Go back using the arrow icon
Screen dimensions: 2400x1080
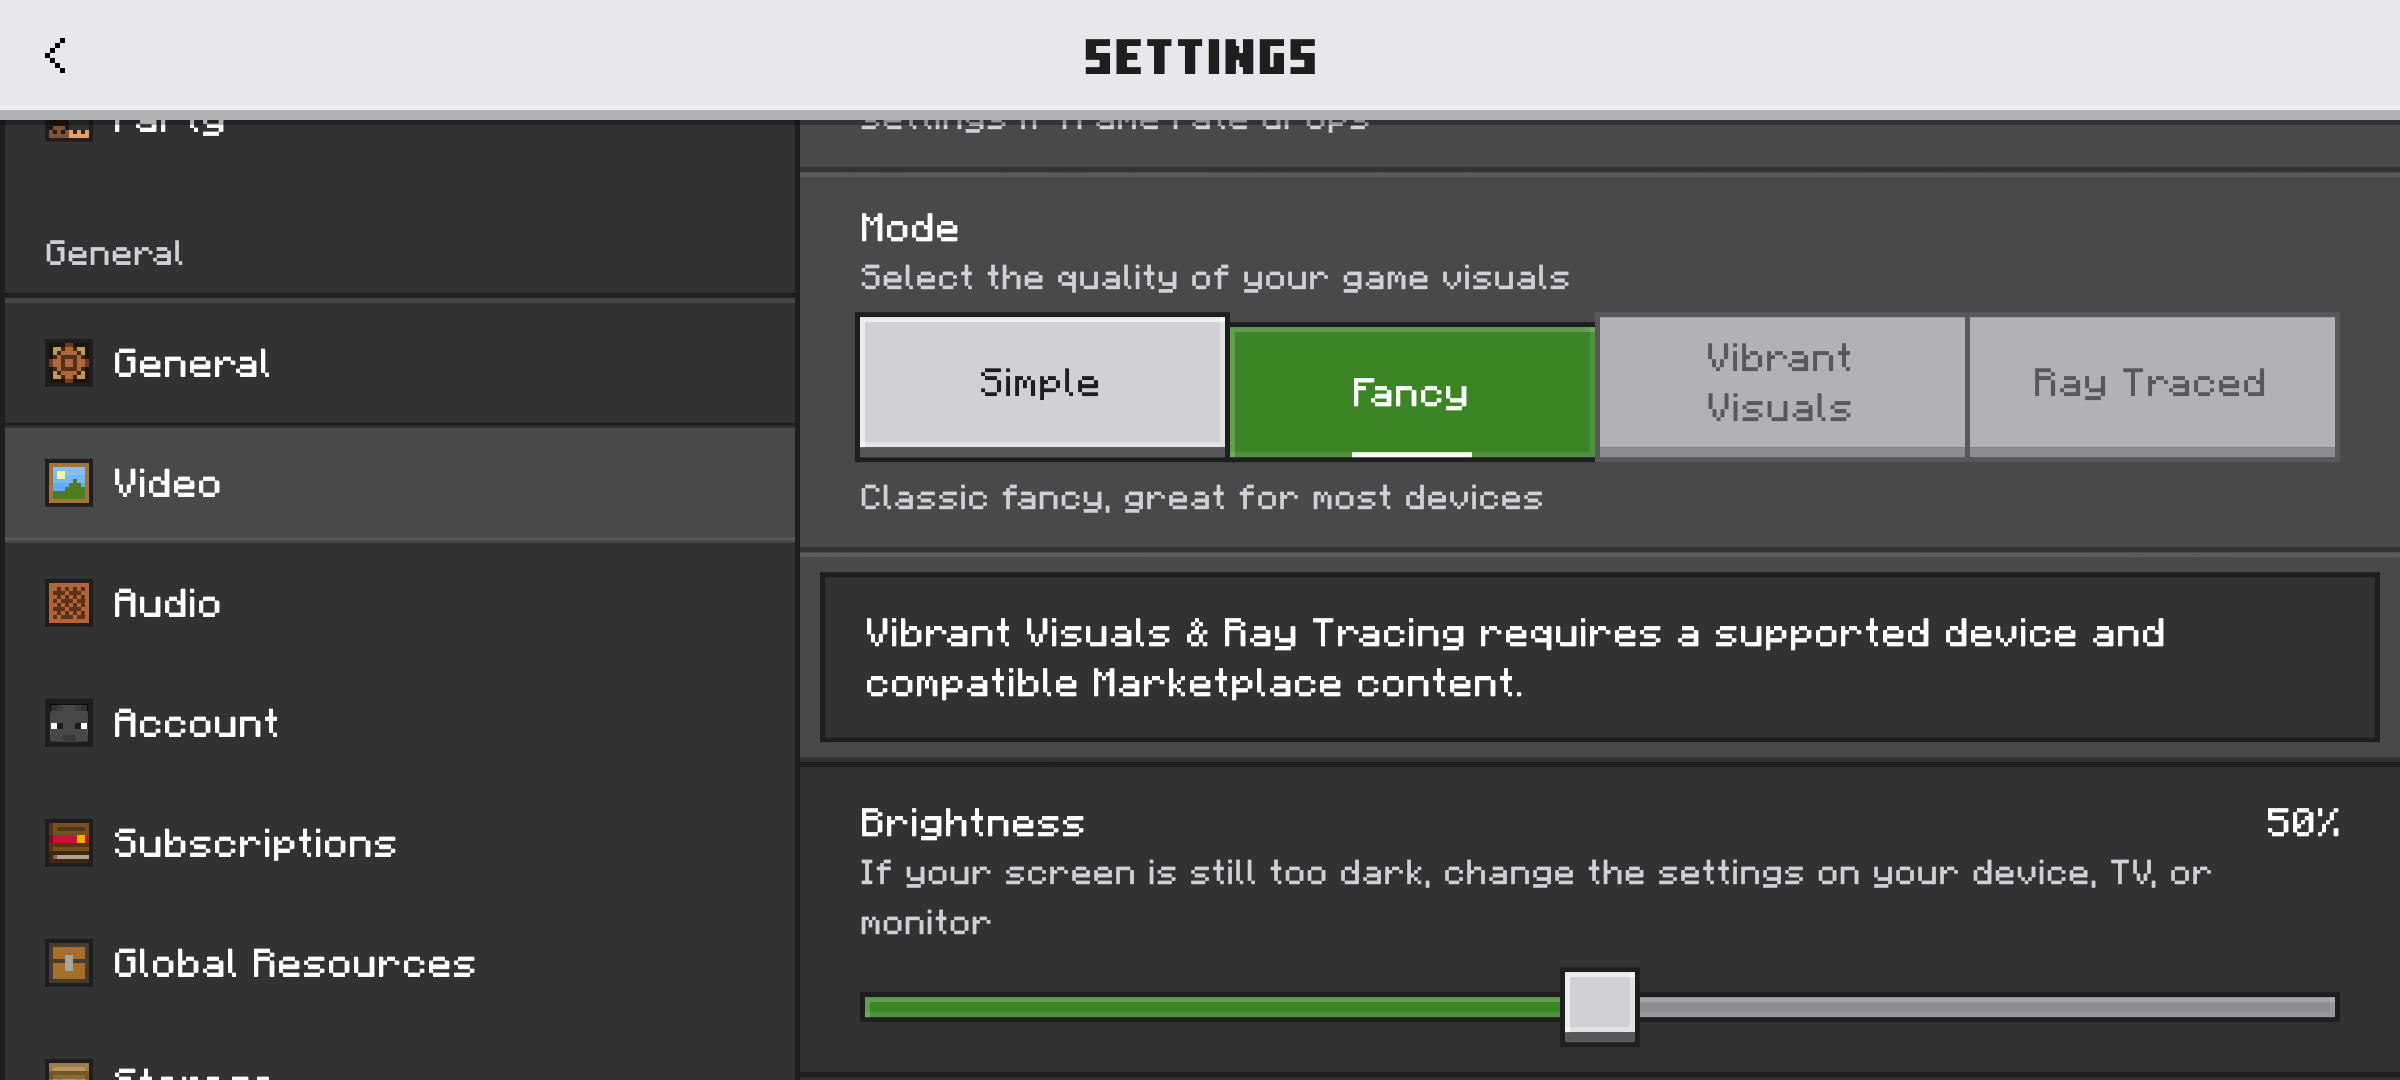[x=56, y=56]
